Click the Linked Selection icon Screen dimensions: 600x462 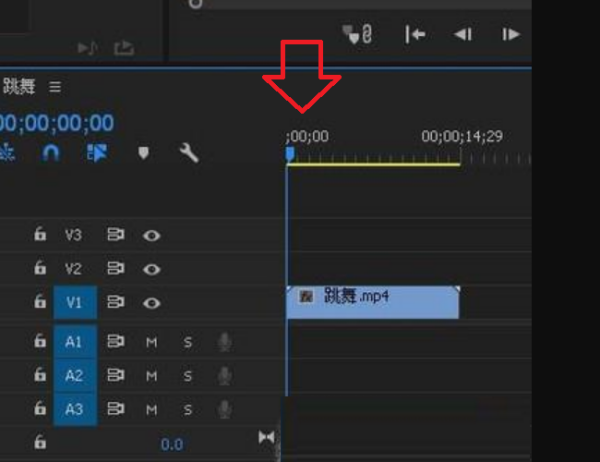[98, 153]
